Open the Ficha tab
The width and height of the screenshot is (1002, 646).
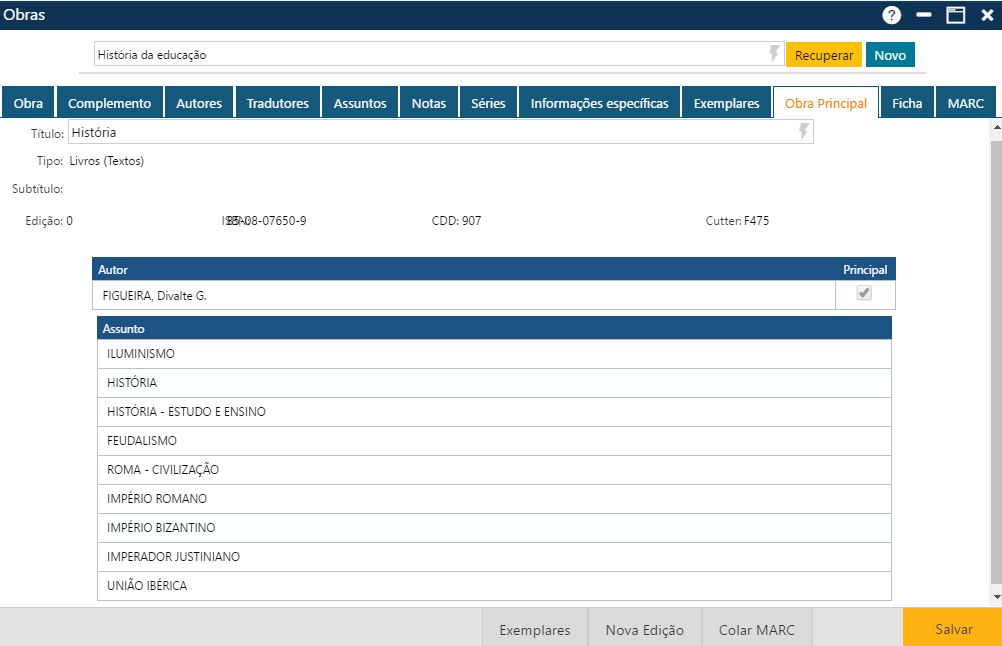pyautogui.click(x=906, y=101)
